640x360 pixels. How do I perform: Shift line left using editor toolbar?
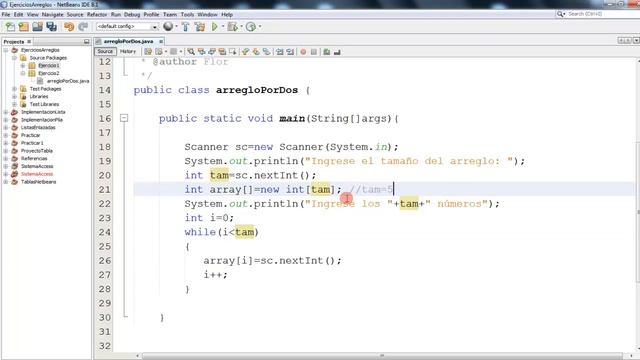[280, 52]
